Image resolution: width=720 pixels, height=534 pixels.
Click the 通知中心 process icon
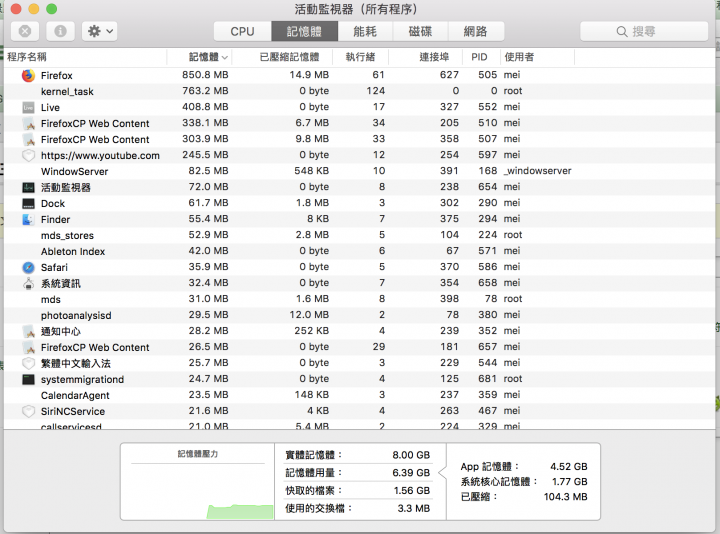tap(28, 331)
